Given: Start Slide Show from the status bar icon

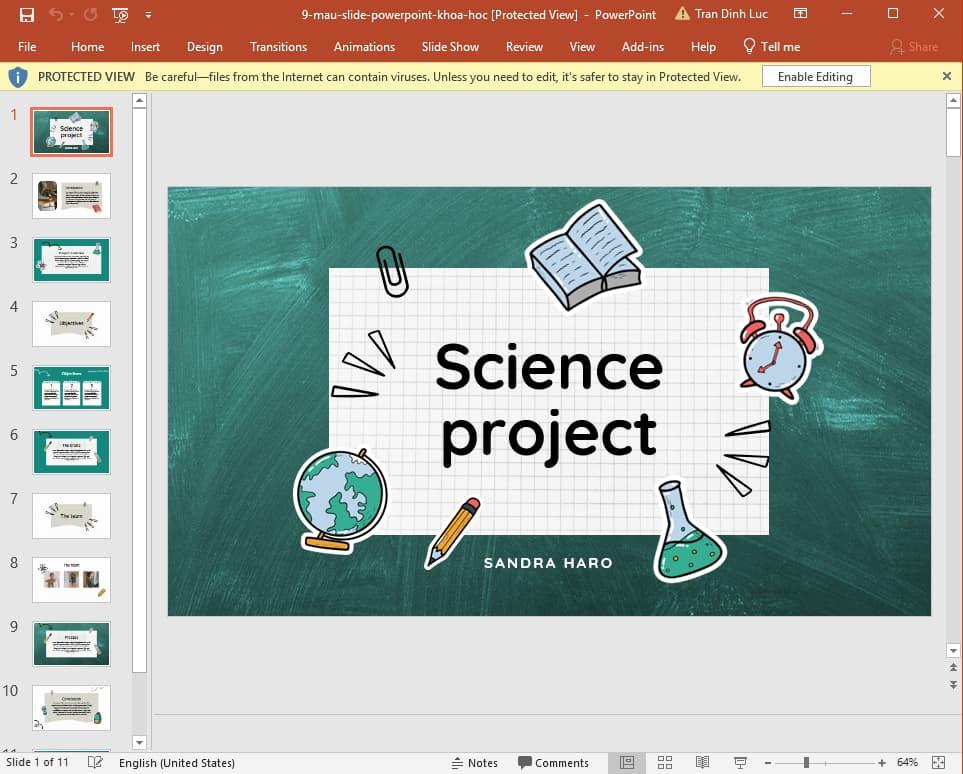Looking at the screenshot, I should click(x=739, y=762).
